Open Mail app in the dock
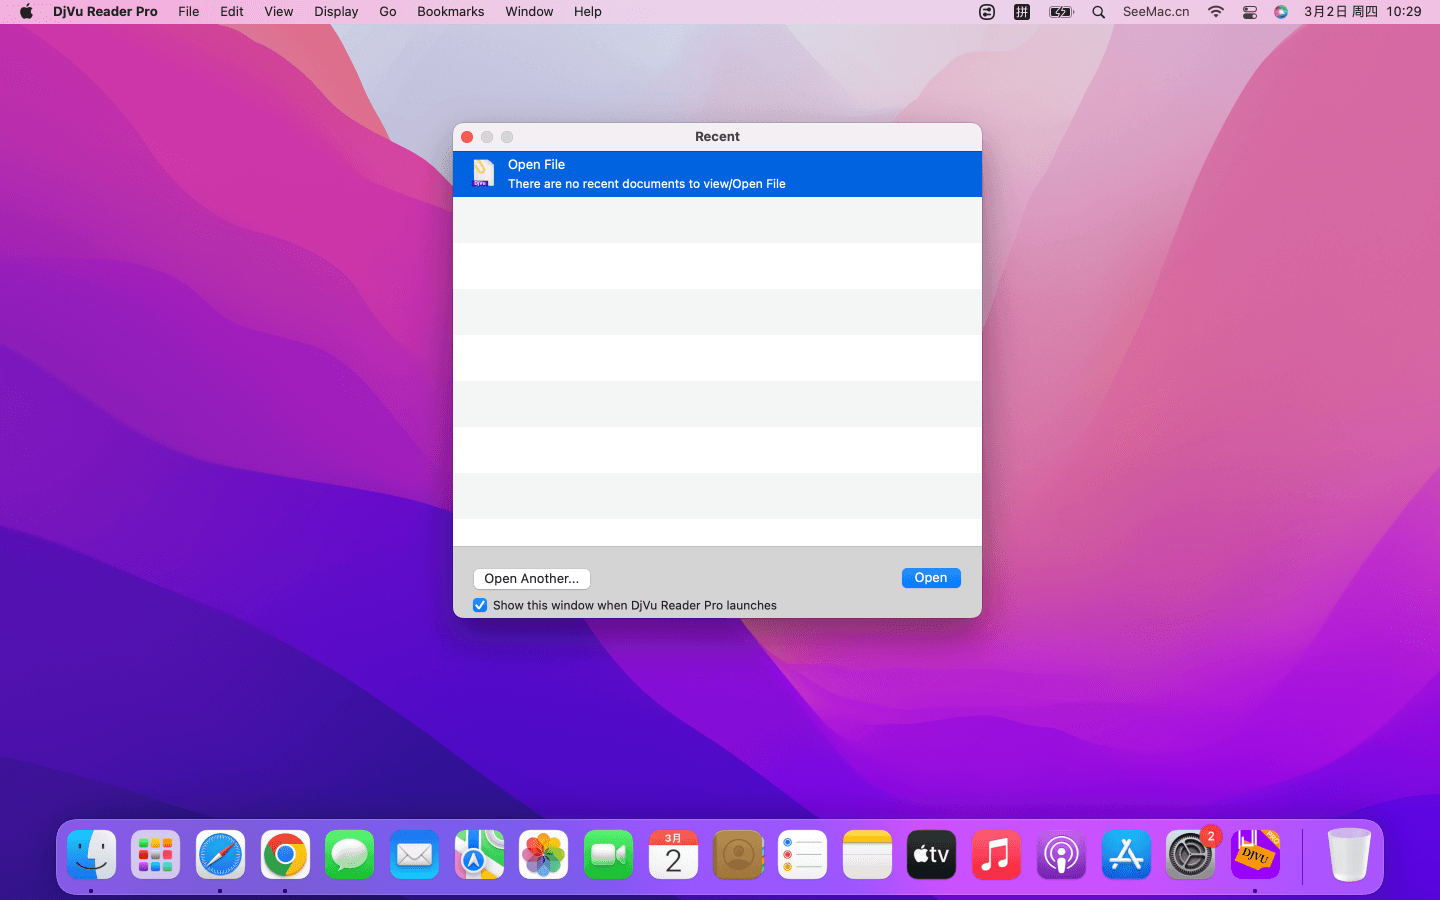The height and width of the screenshot is (900, 1440). (x=414, y=855)
